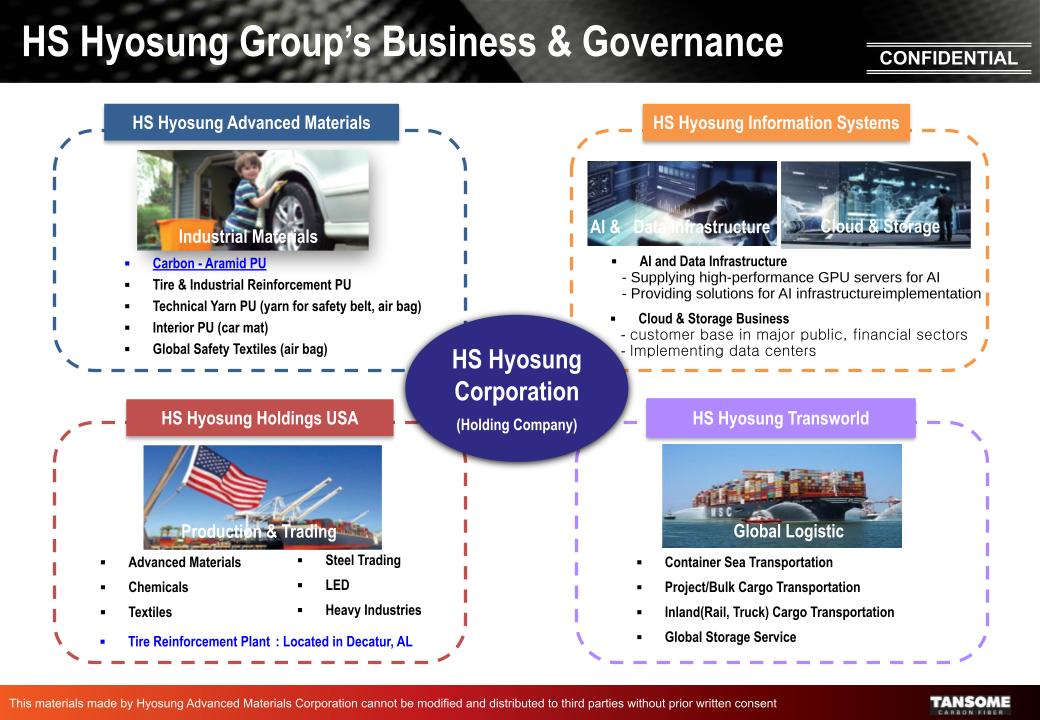Select the Cloud & Storage image
1040x720 pixels.
click(x=875, y=203)
